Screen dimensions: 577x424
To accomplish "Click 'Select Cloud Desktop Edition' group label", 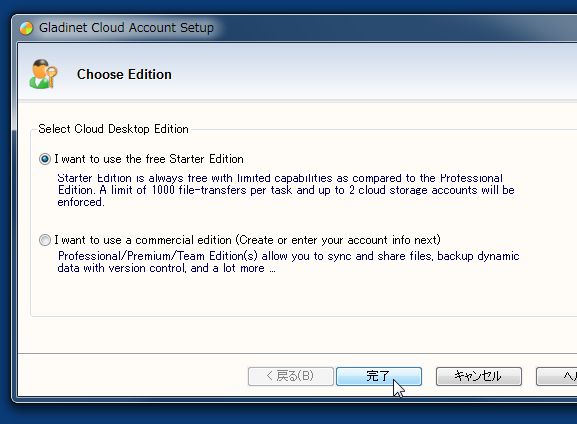I will point(113,129).
